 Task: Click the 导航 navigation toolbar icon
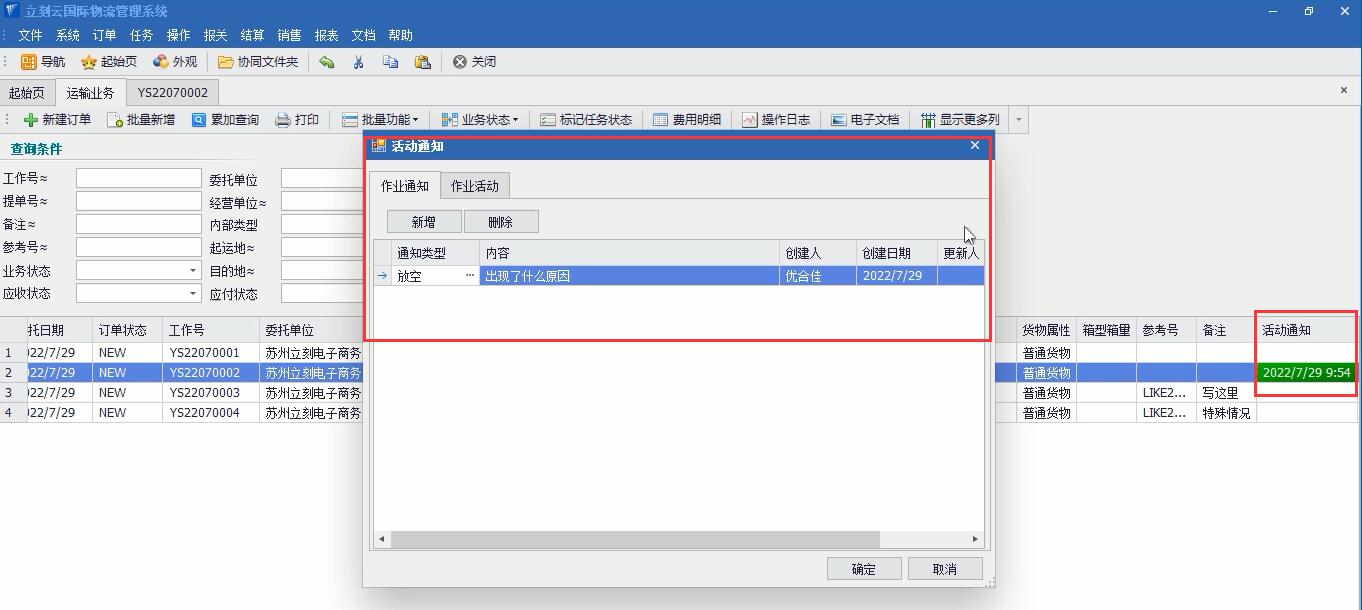click(29, 62)
